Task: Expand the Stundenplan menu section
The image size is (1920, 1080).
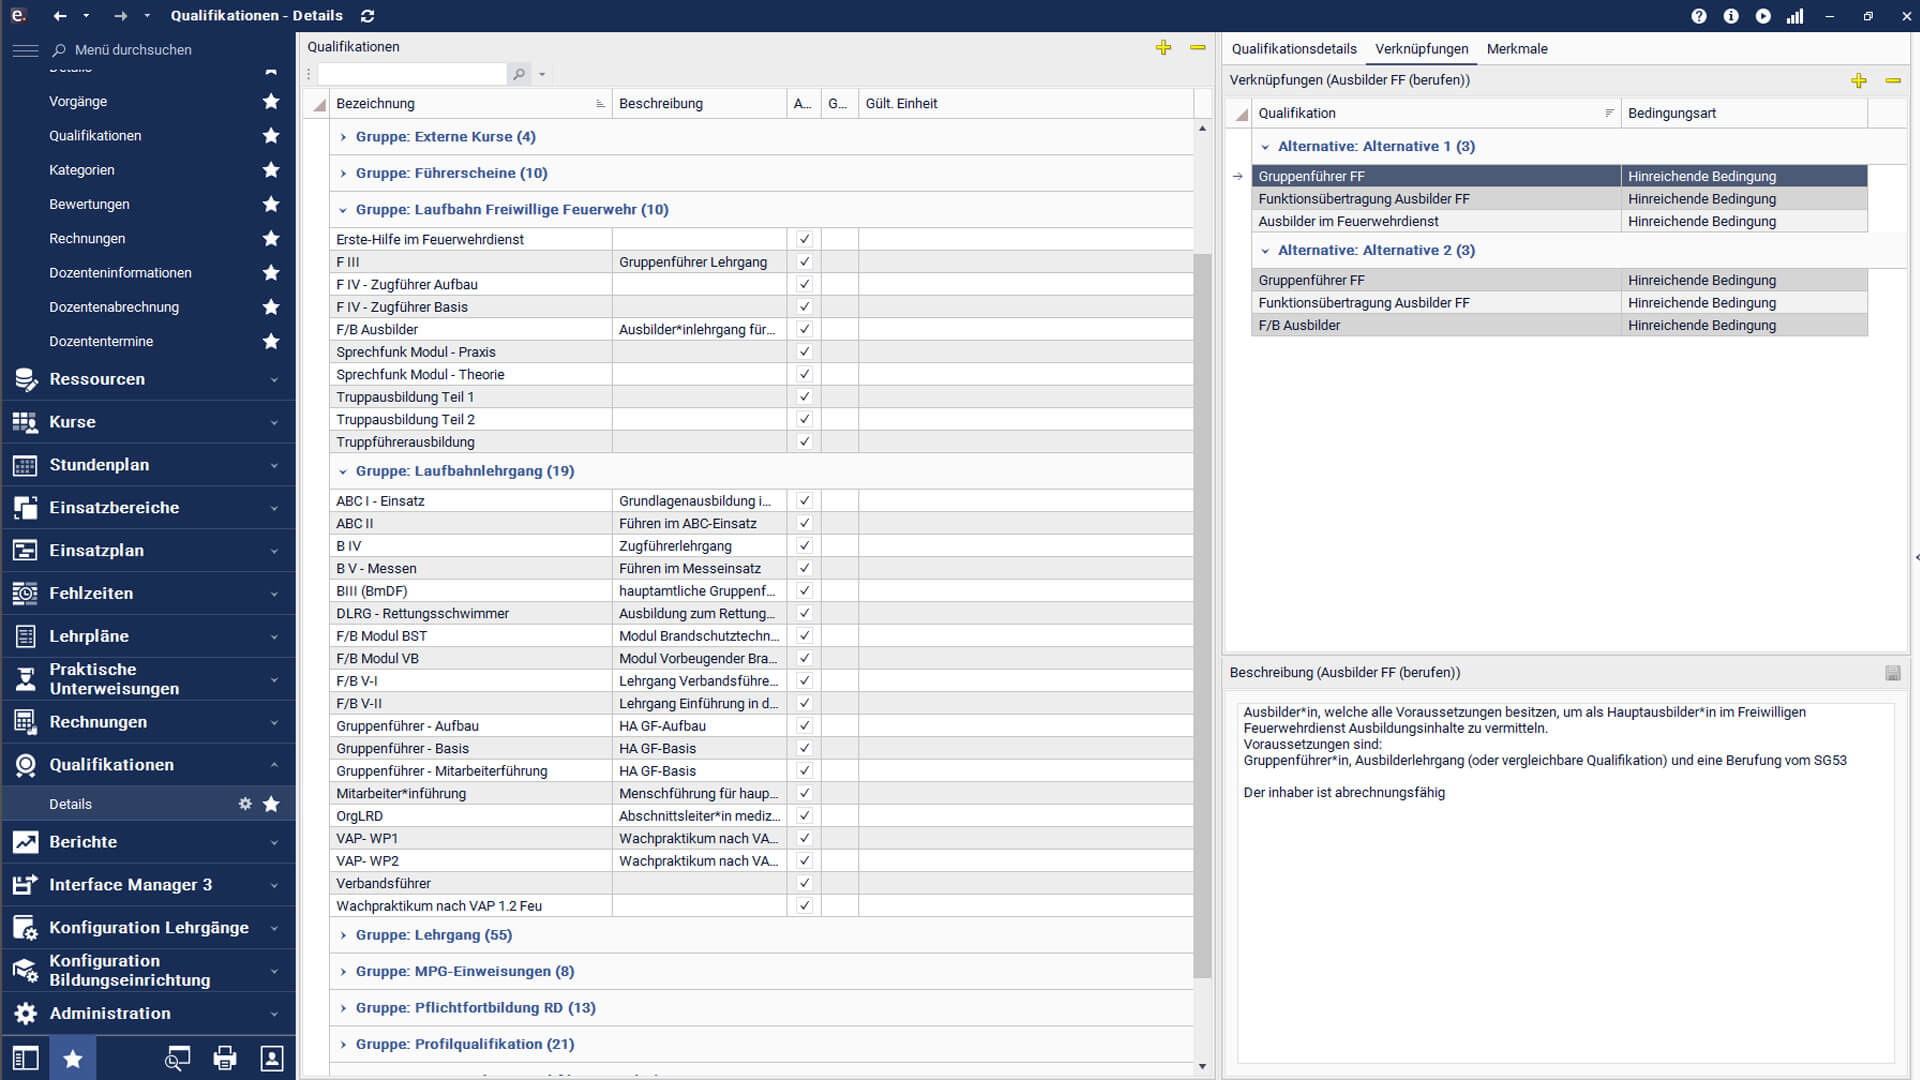Action: click(149, 465)
